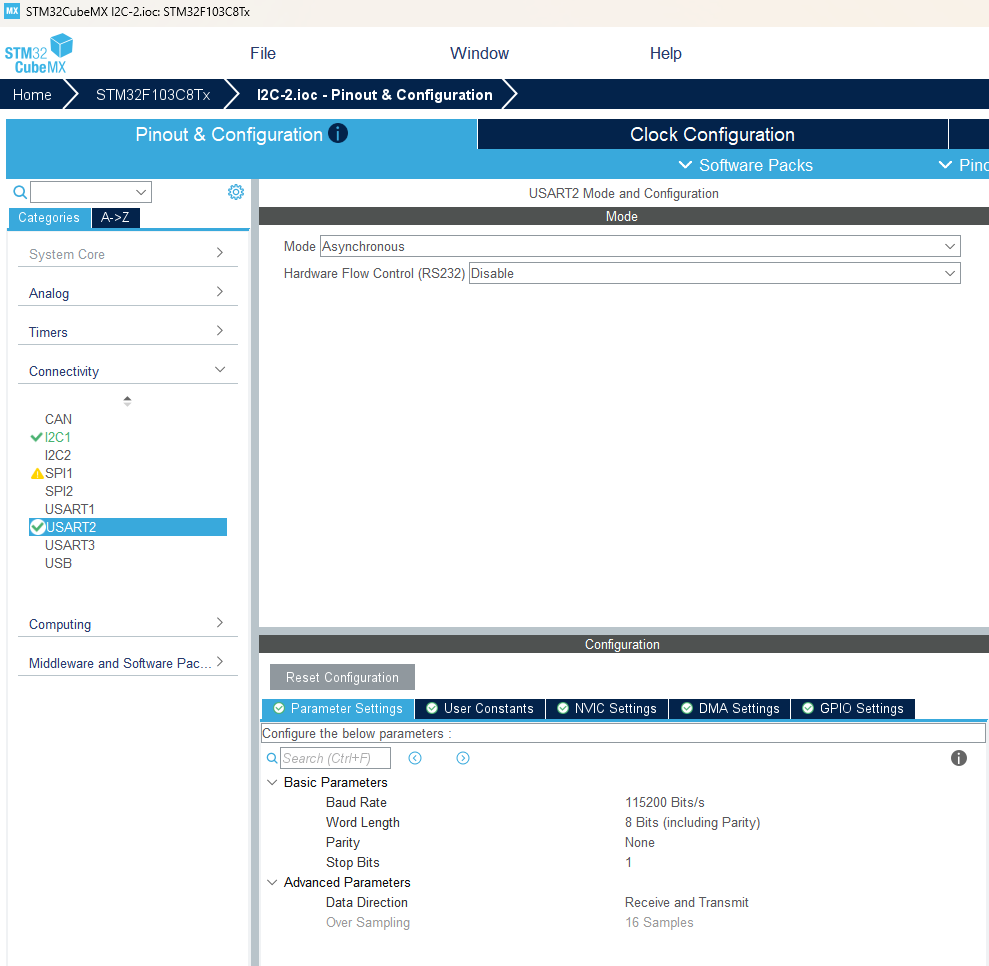
Task: Select SPI2 in the Connectivity list
Action: coord(59,491)
